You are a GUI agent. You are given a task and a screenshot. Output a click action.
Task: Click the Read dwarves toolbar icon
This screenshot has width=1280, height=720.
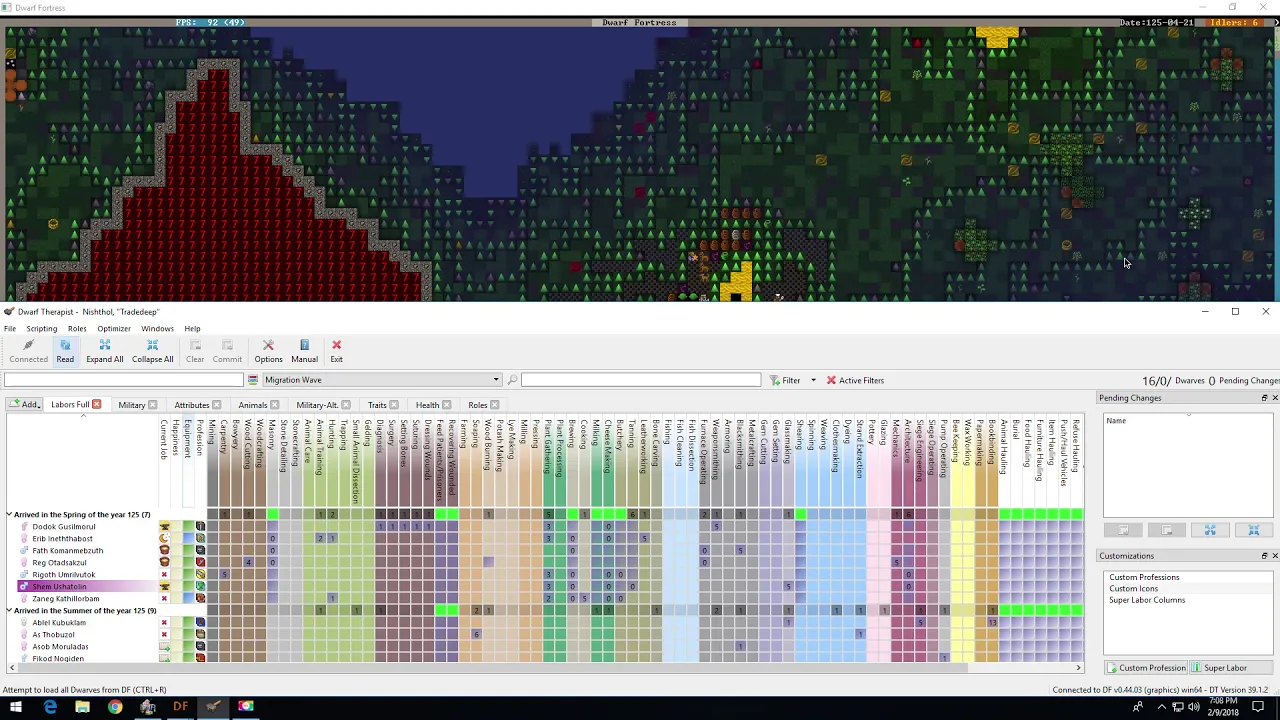[x=65, y=345]
